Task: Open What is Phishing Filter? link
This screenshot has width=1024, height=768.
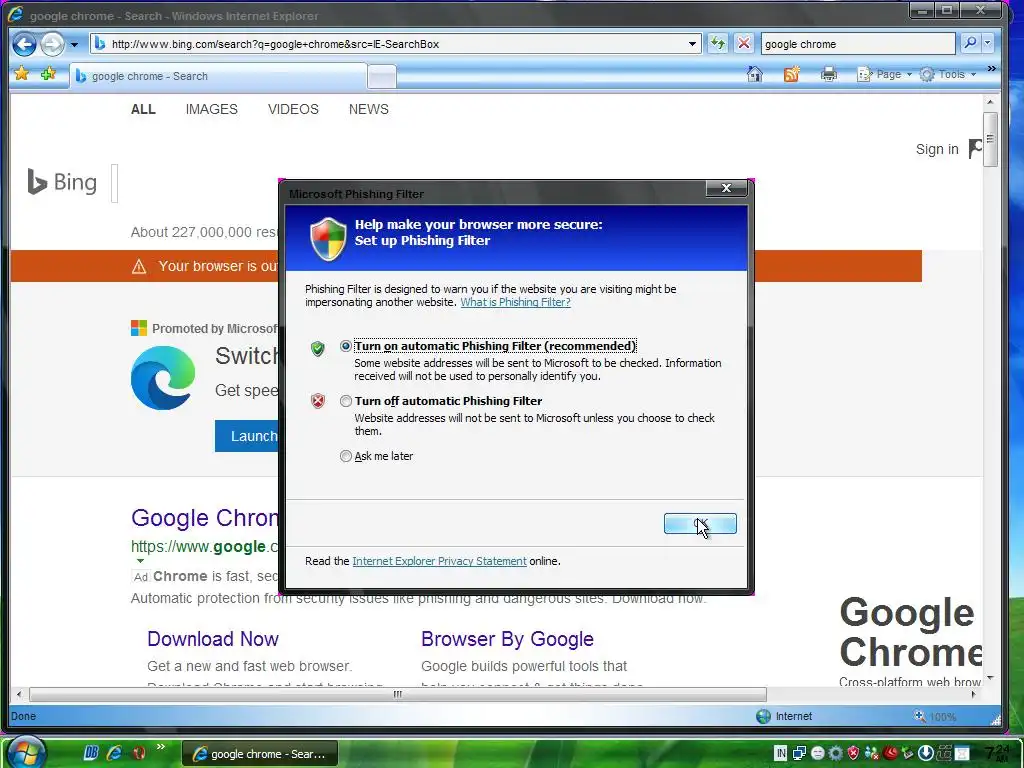Action: click(x=515, y=302)
